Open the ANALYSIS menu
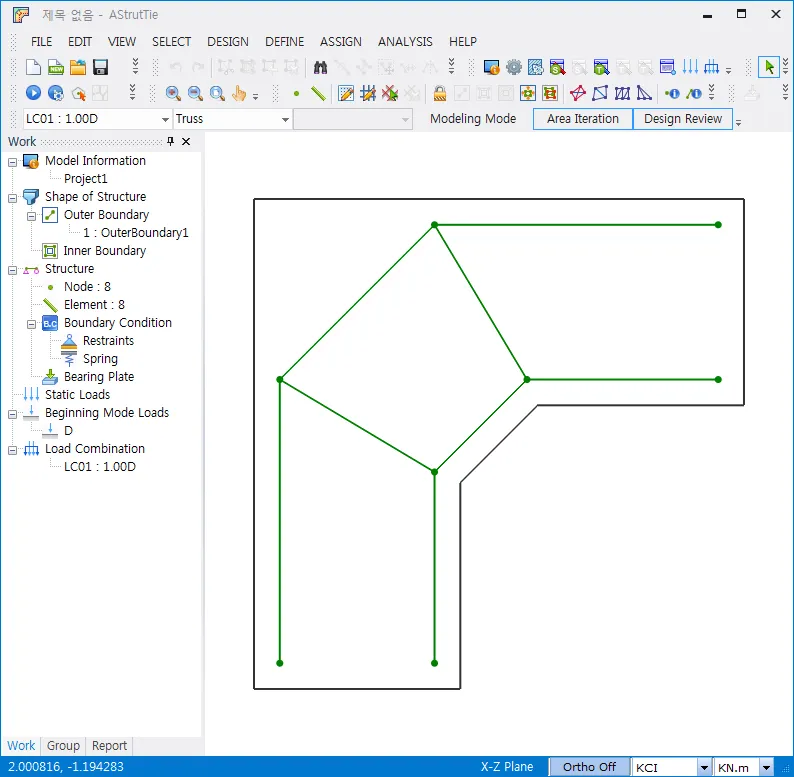Screen dimensions: 794x777 coord(405,42)
